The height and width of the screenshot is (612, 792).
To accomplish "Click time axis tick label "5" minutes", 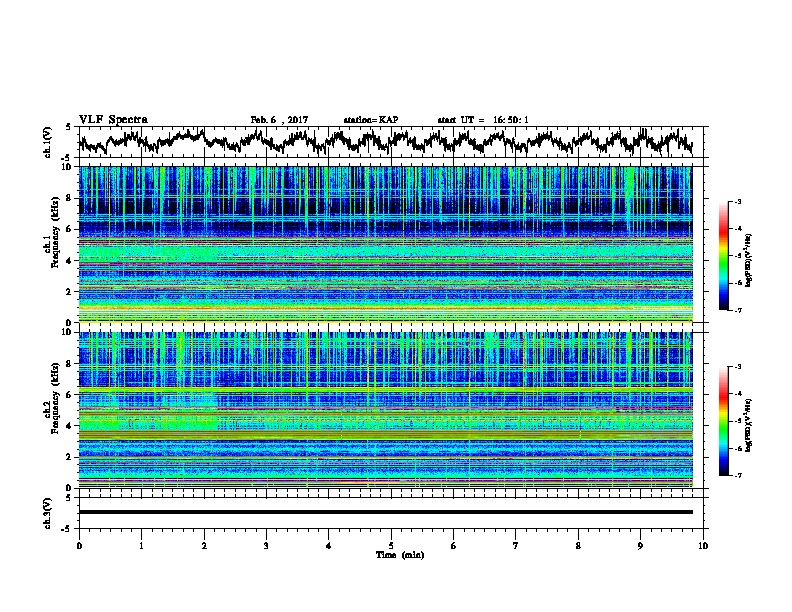I will click(391, 545).
